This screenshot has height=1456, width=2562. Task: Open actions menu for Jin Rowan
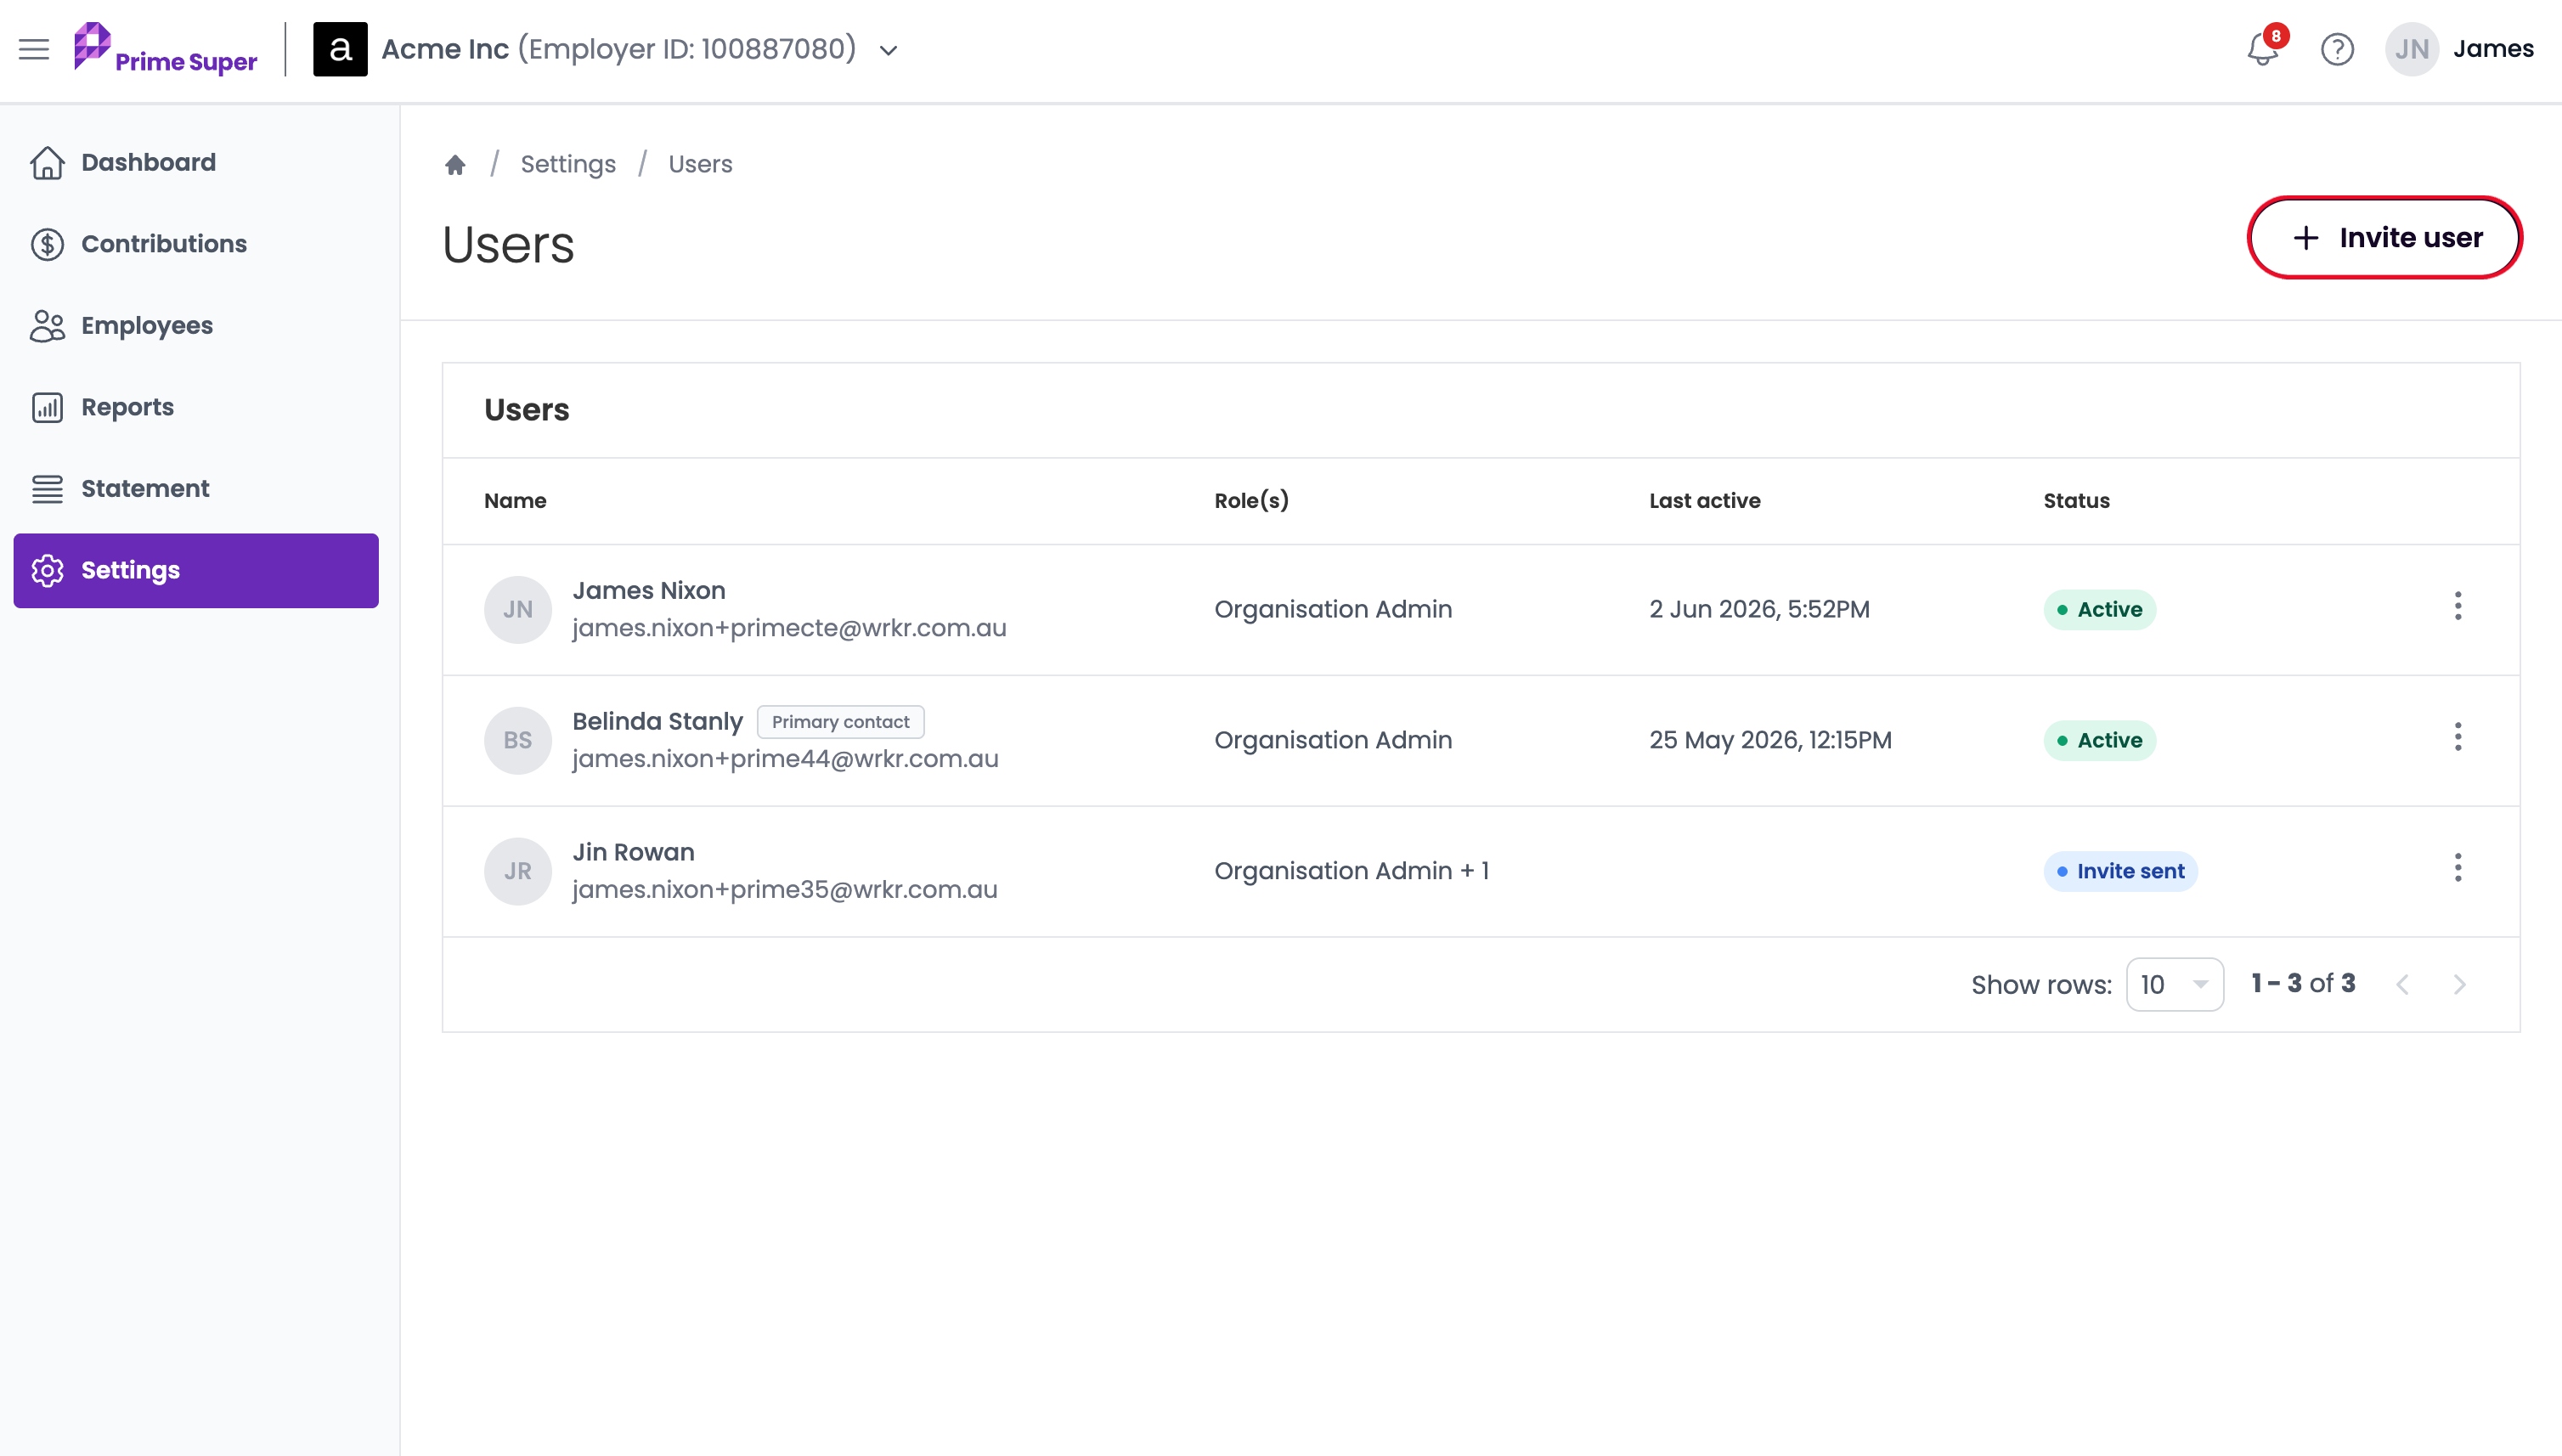point(2458,867)
